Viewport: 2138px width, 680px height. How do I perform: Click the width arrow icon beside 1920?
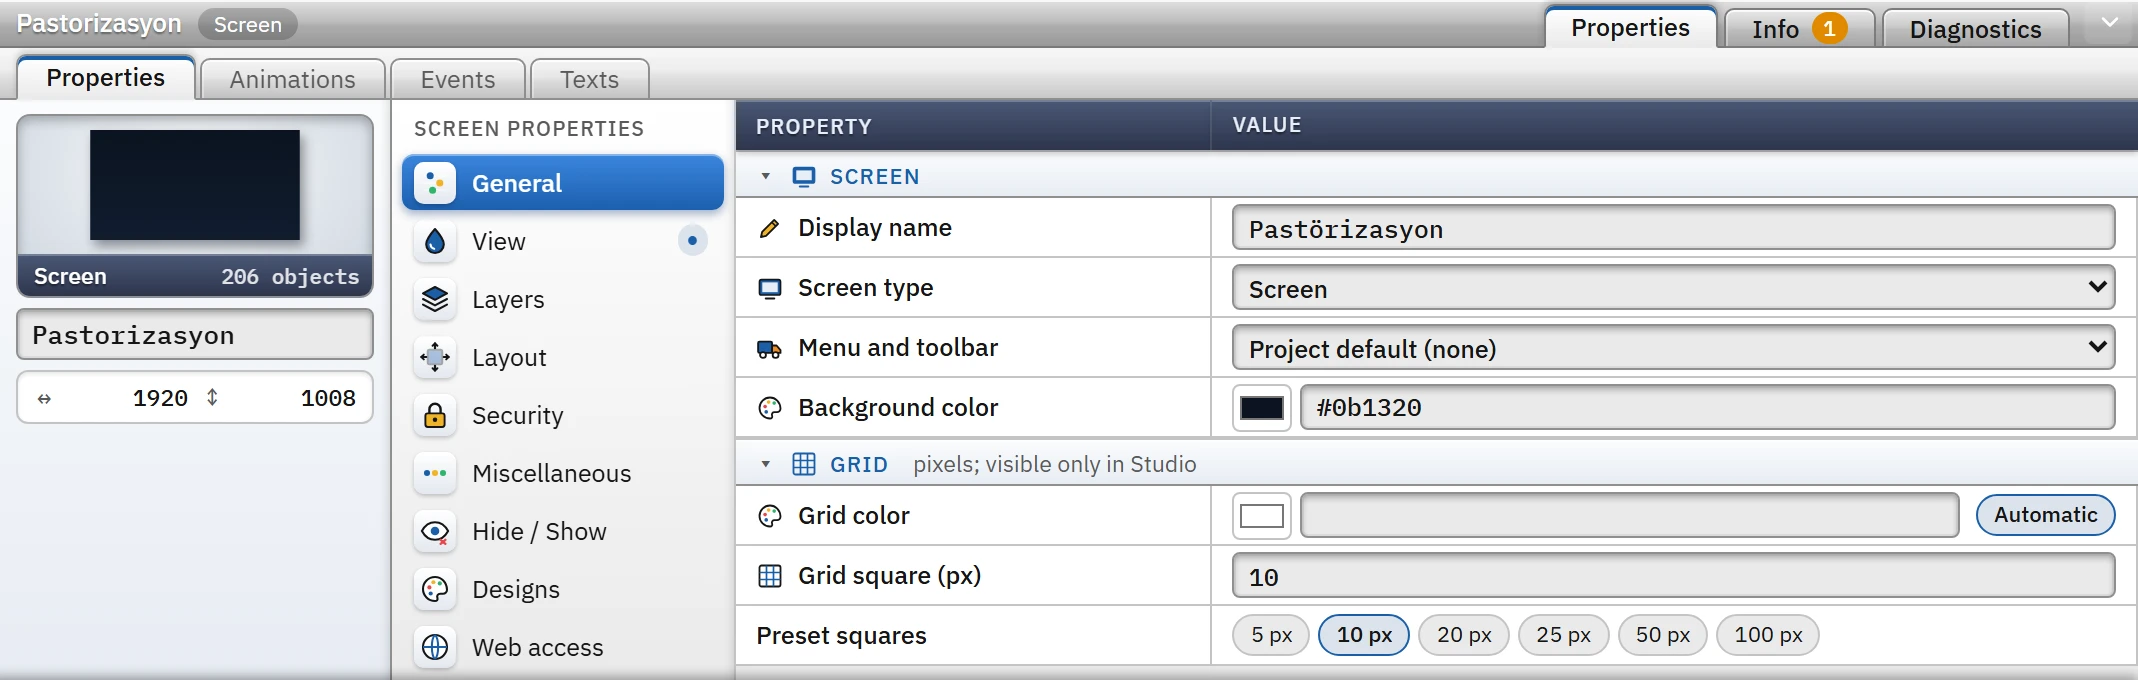pyautogui.click(x=44, y=399)
